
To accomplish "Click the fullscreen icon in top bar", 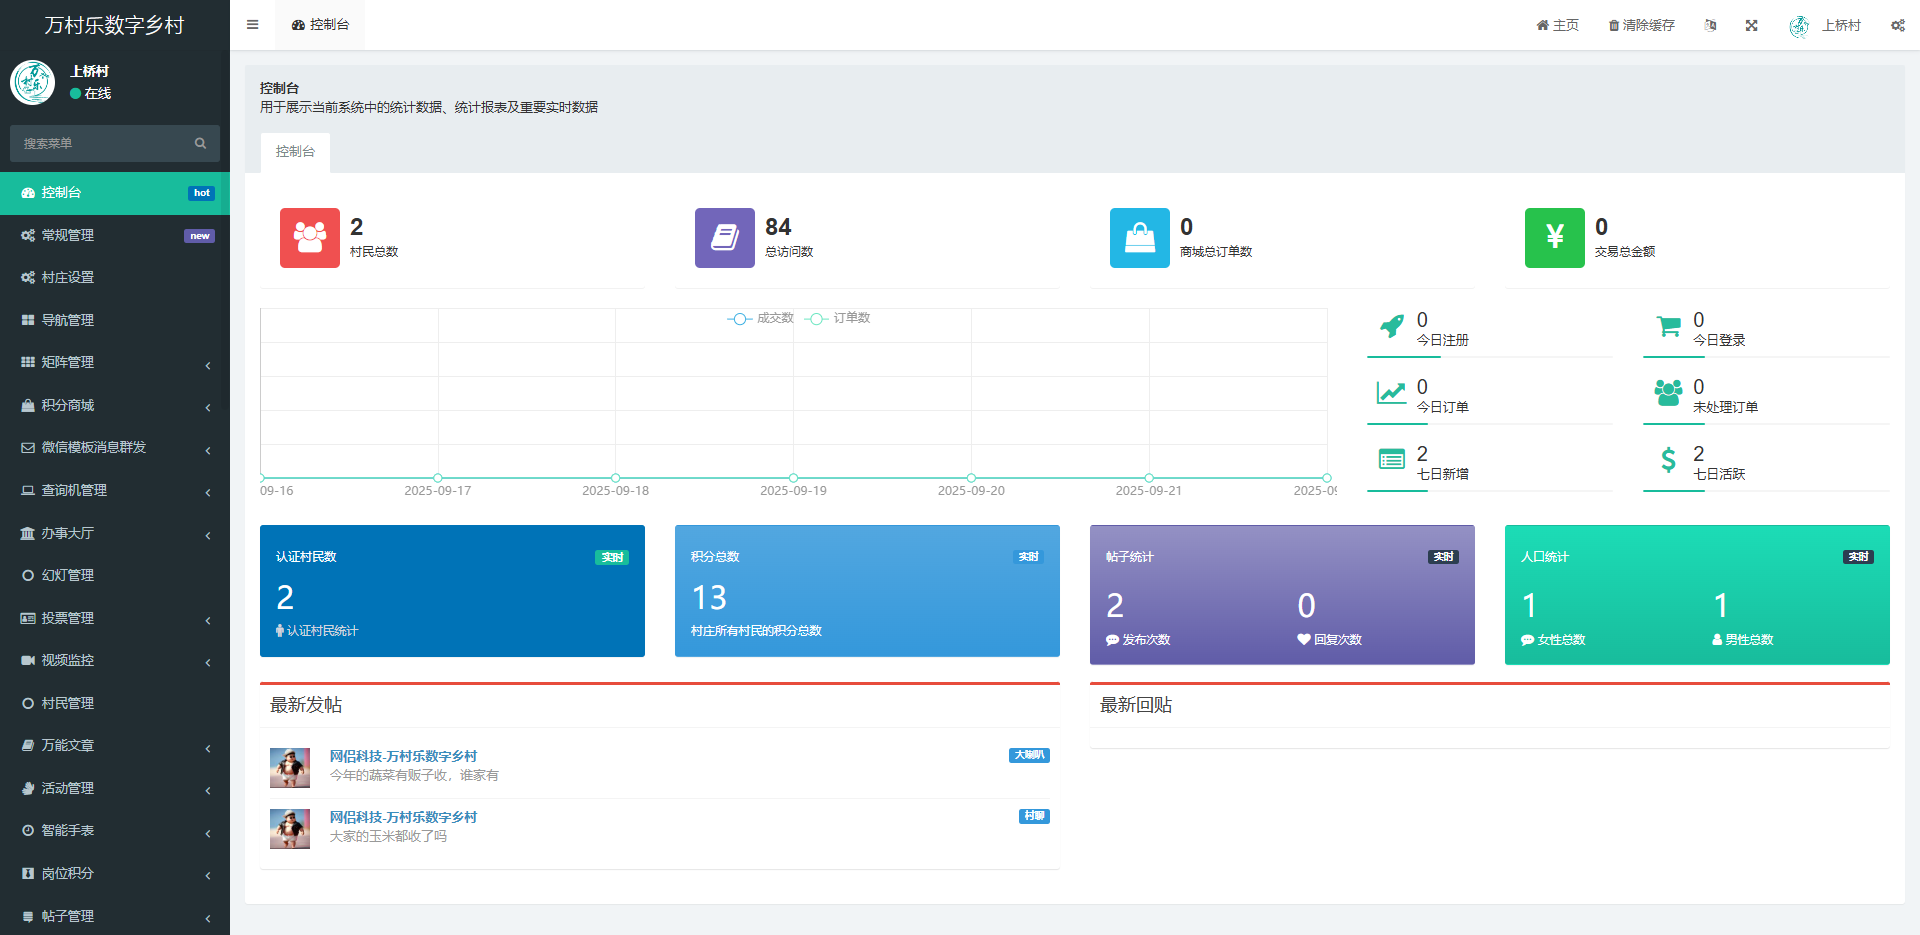I will click(x=1751, y=25).
